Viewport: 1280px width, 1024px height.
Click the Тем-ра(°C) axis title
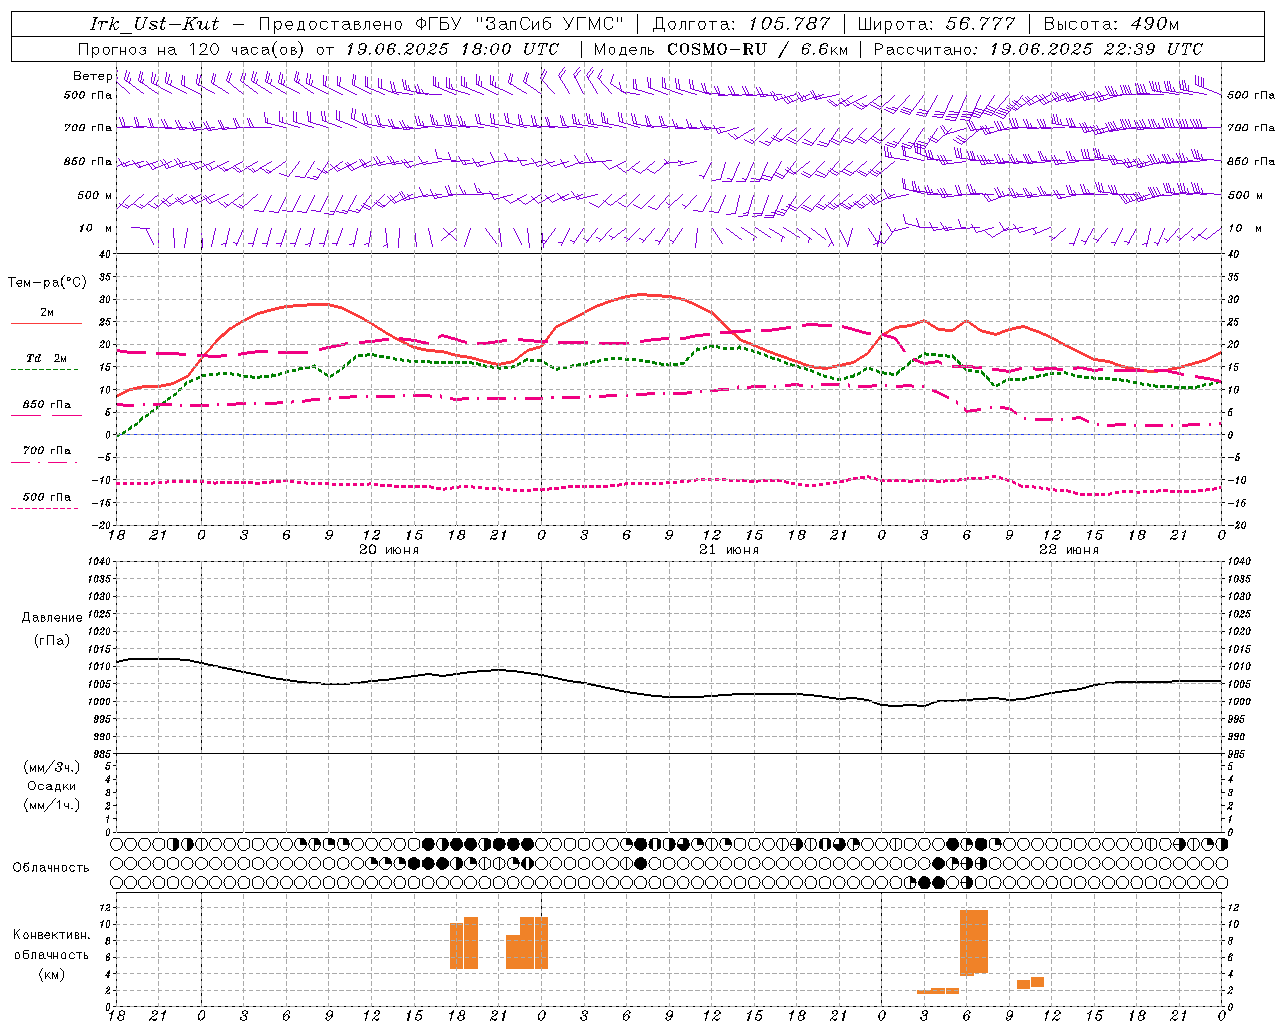[47, 283]
